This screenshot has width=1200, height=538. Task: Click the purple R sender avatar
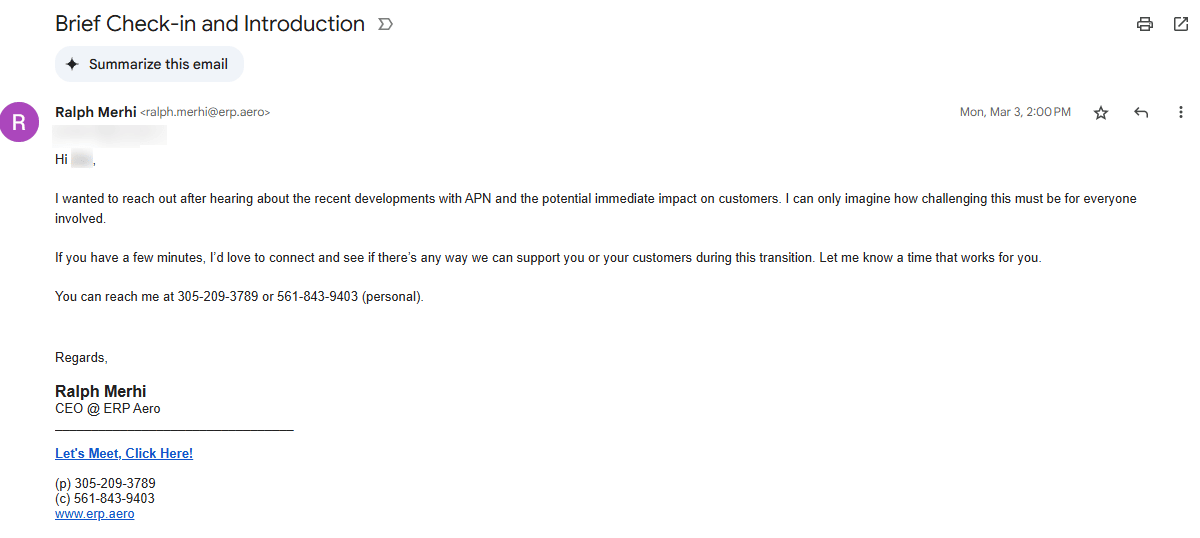pyautogui.click(x=20, y=121)
